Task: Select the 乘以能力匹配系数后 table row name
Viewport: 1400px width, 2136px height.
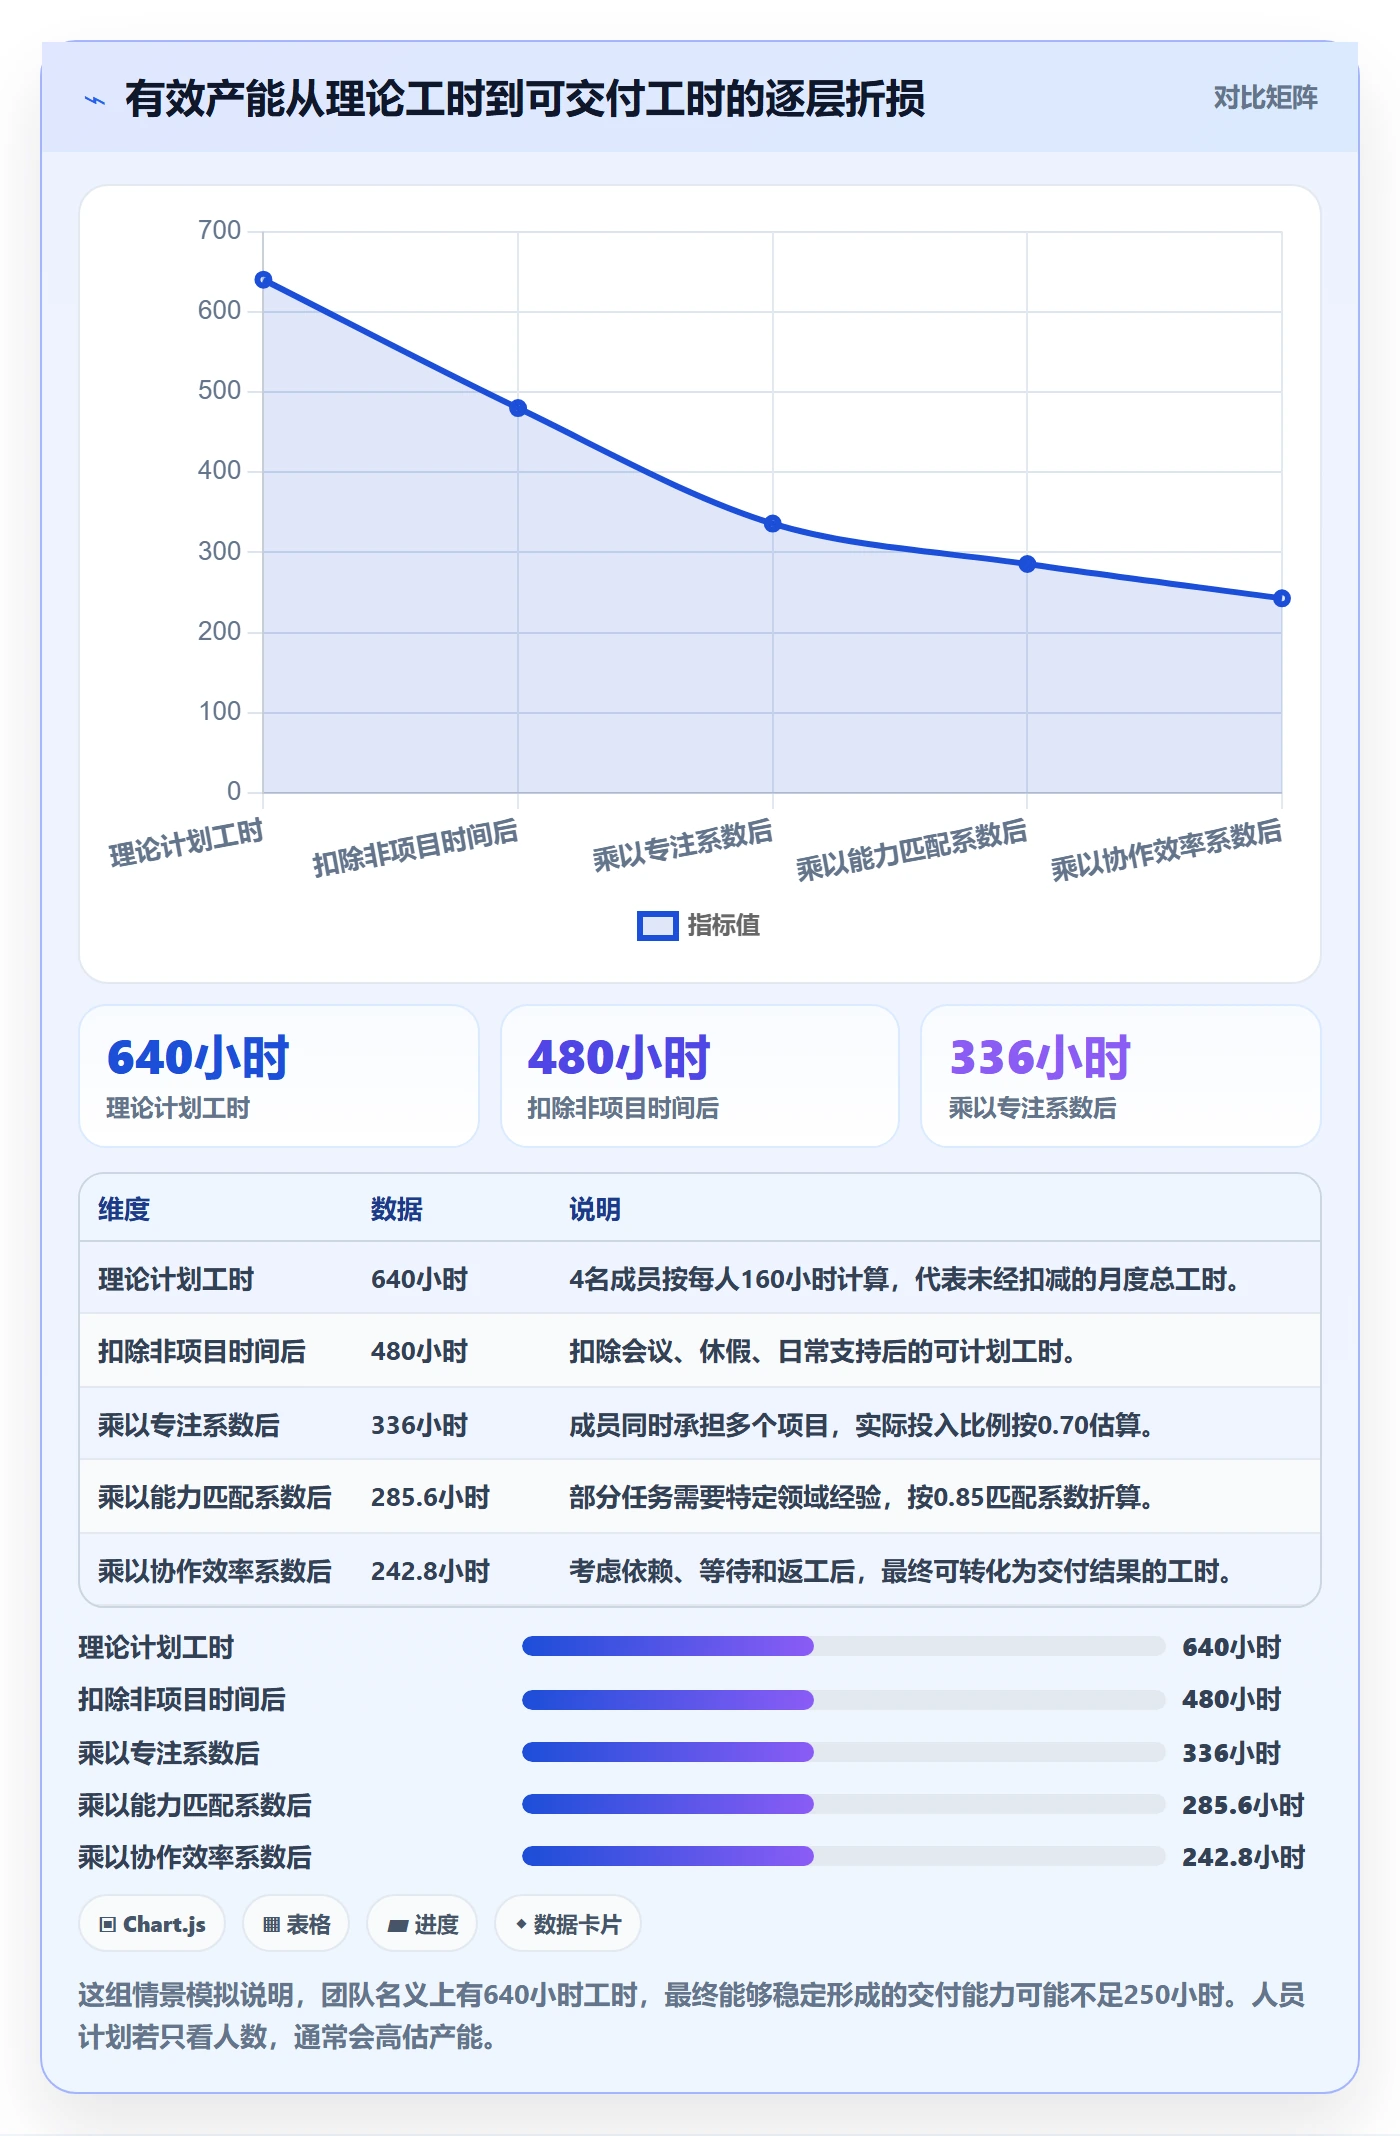Action: click(215, 1497)
